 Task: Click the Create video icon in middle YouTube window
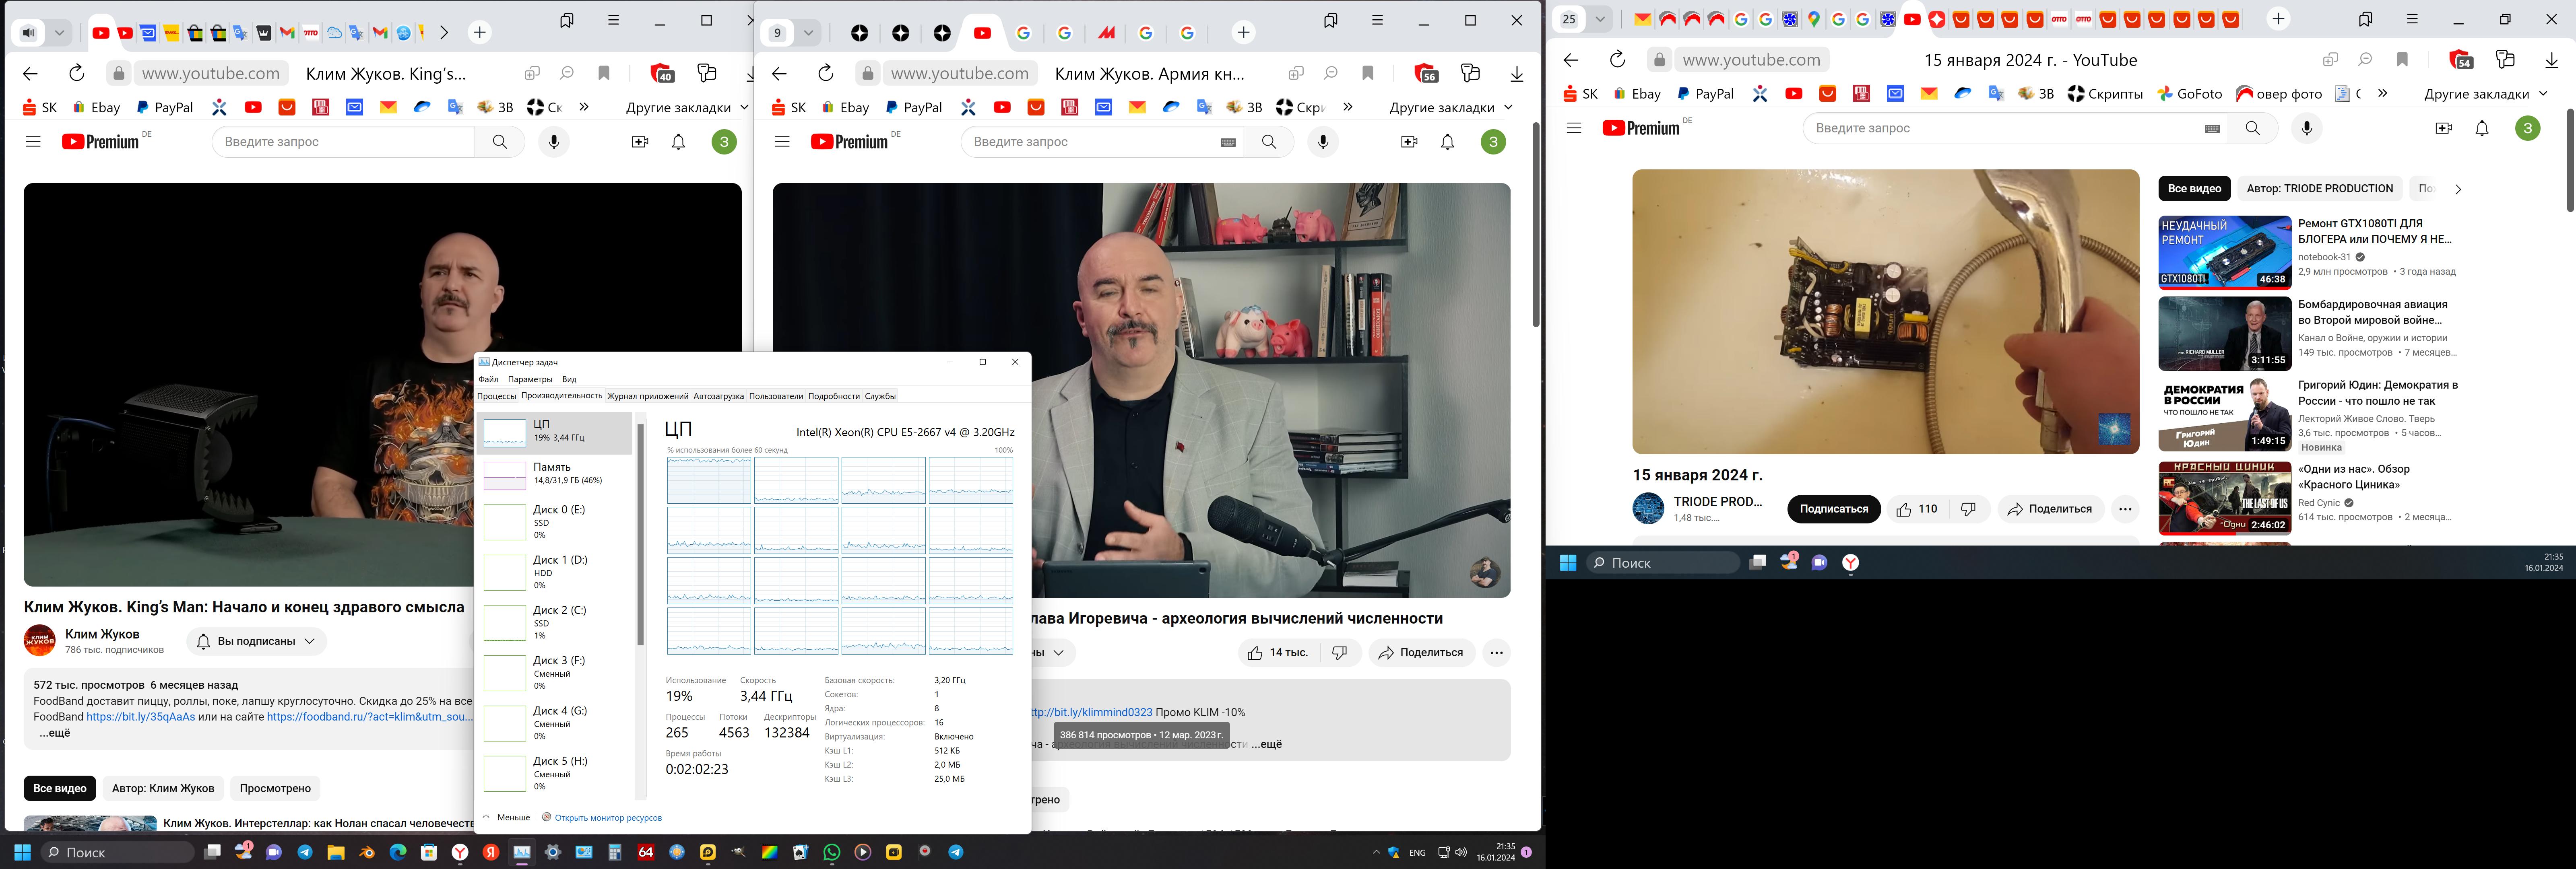pos(1409,142)
